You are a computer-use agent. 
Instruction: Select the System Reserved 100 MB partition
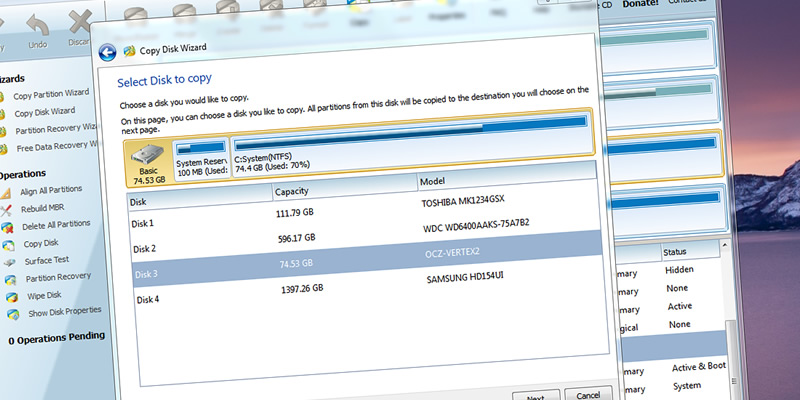[202, 160]
